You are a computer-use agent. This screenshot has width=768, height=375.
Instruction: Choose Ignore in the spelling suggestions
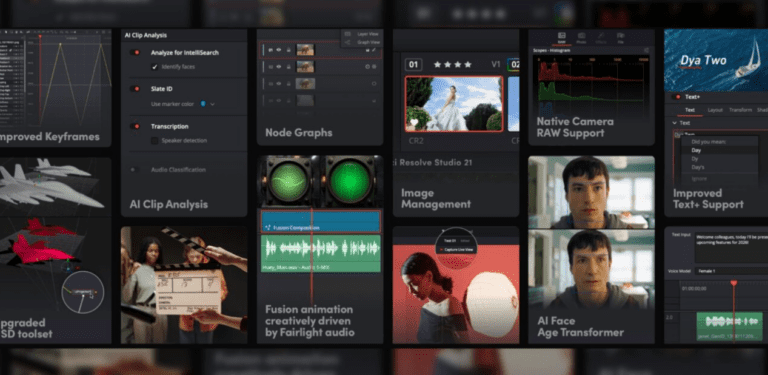pos(720,179)
